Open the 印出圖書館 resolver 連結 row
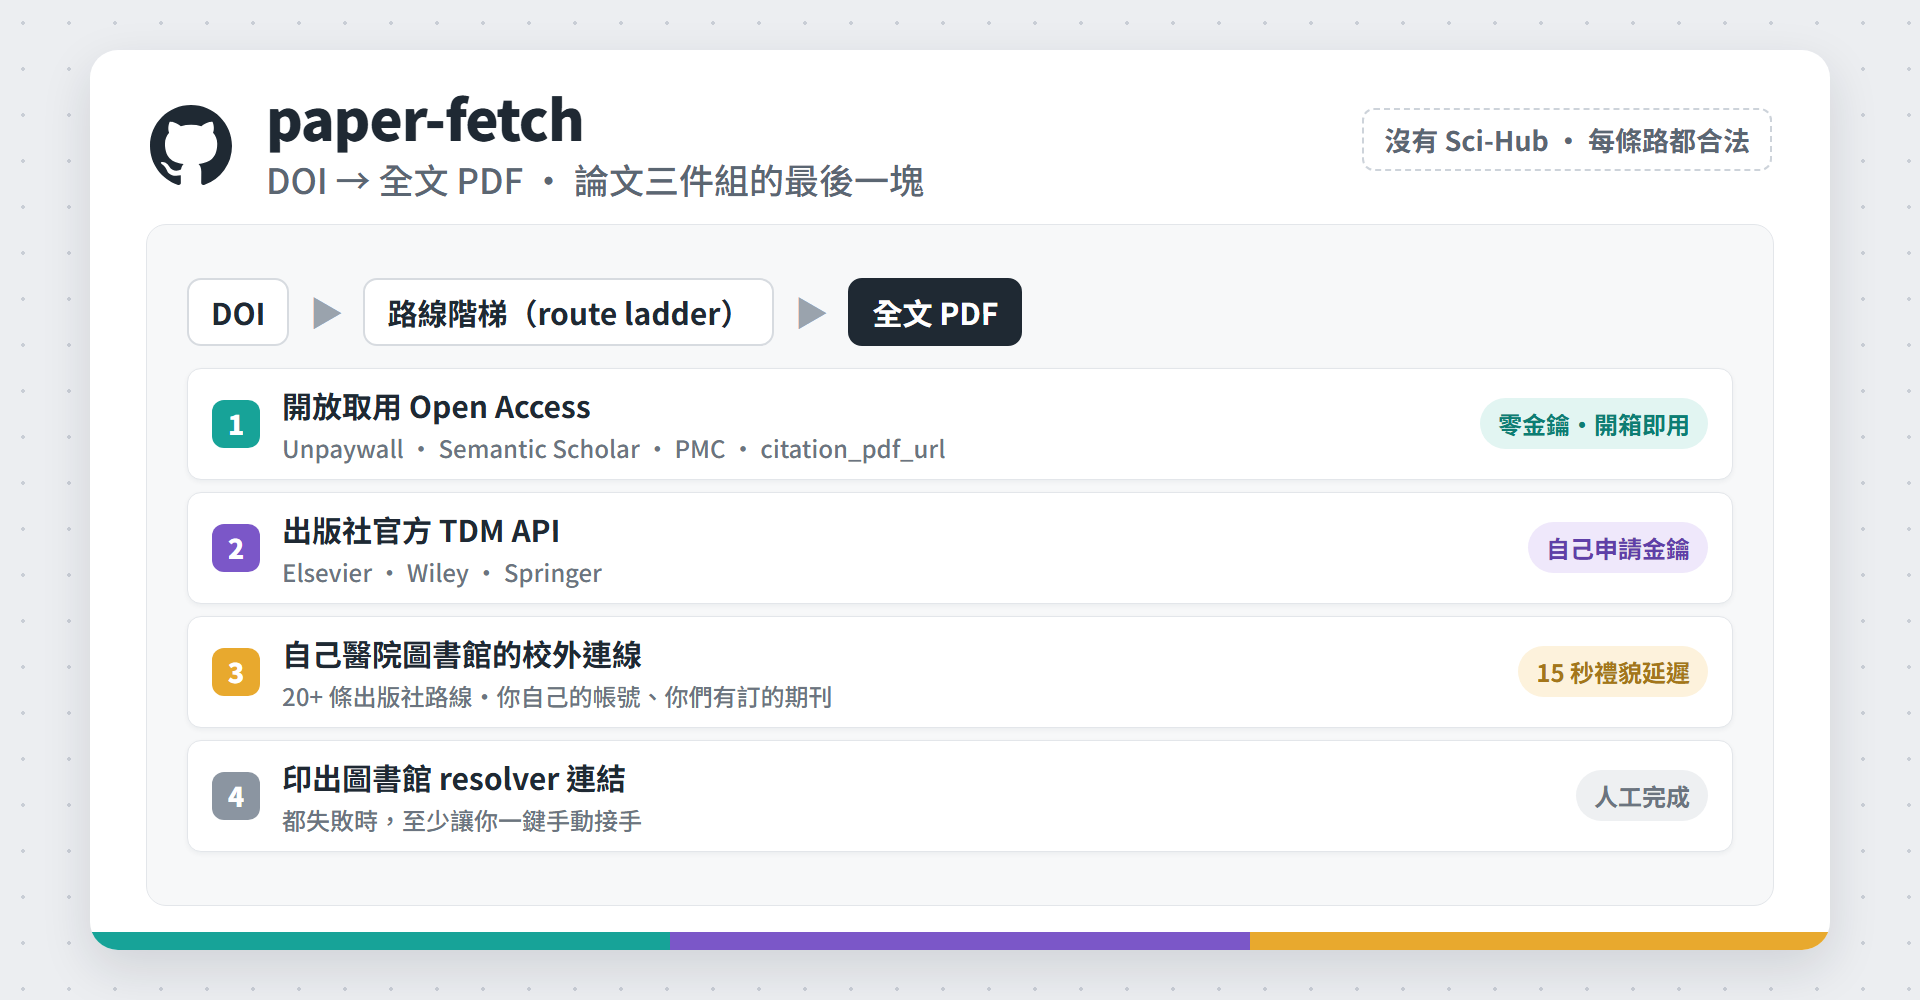 [960, 796]
